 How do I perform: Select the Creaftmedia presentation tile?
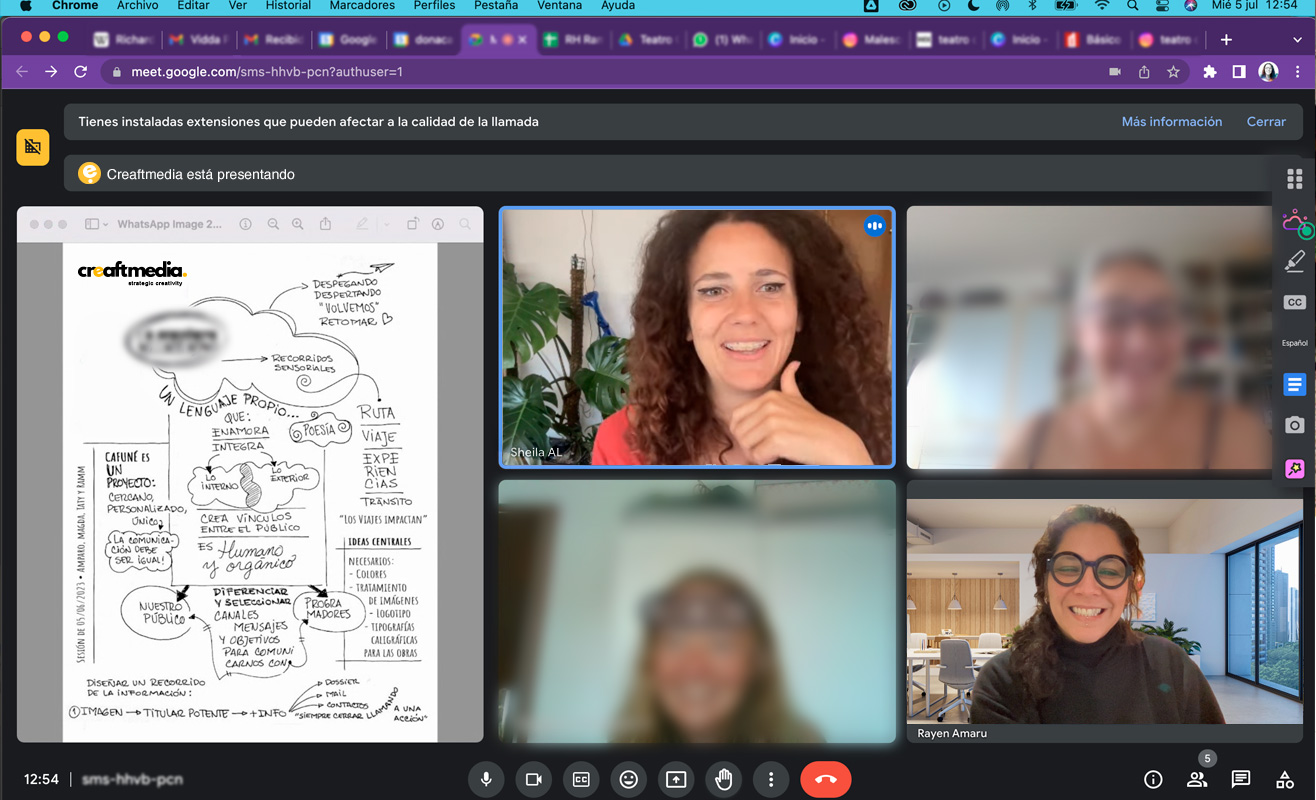250,474
